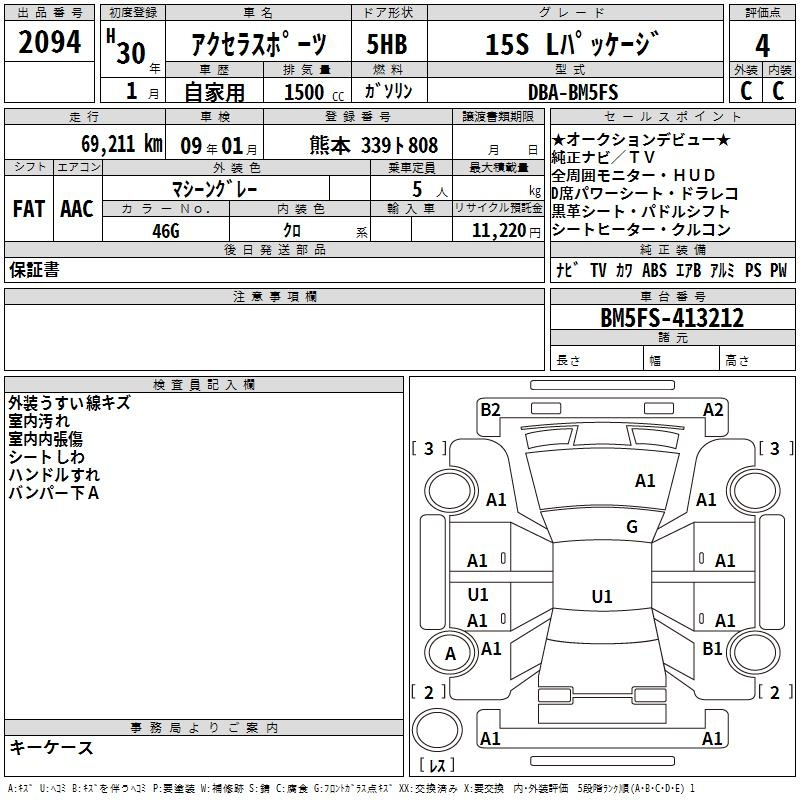Click the B2 damage mark on the diagram
800x800 pixels.
tap(490, 409)
